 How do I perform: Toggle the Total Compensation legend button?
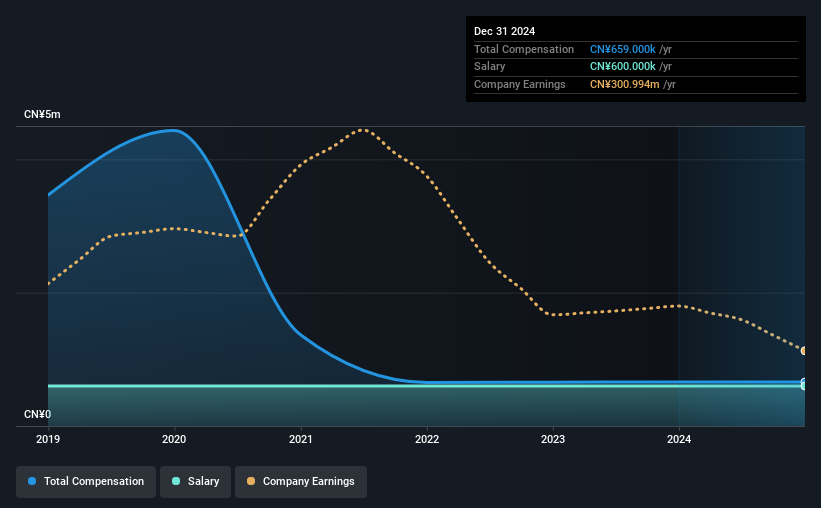pos(86,482)
